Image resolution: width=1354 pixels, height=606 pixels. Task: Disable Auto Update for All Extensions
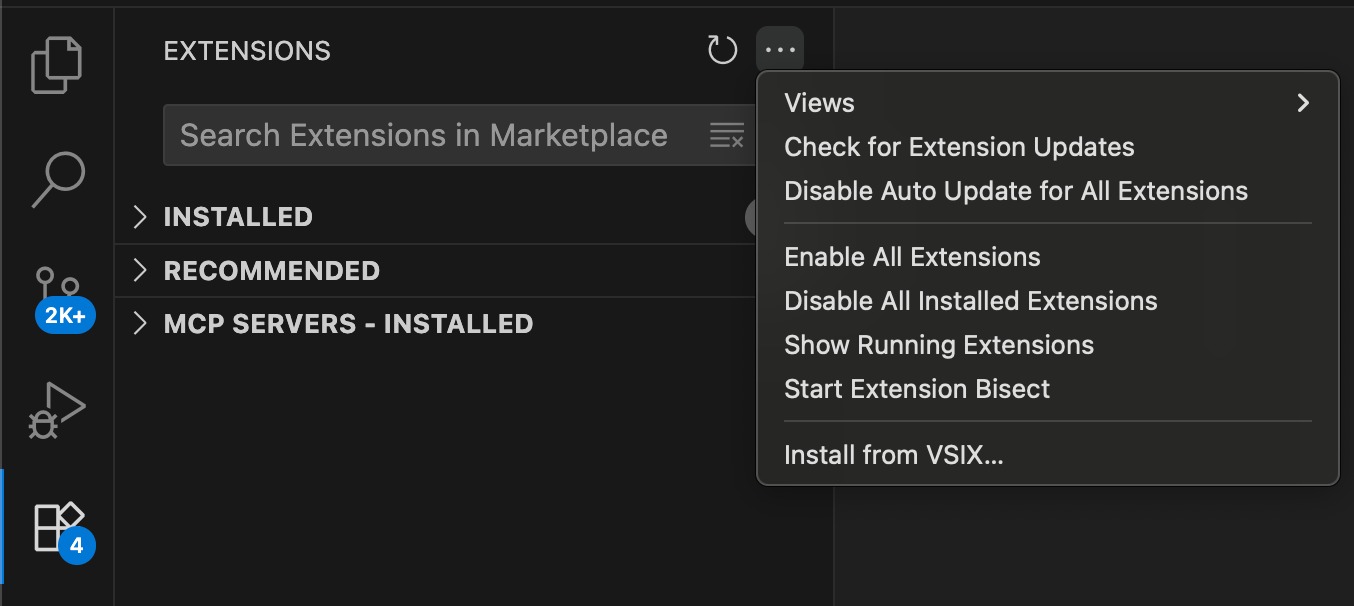pyautogui.click(x=1016, y=191)
